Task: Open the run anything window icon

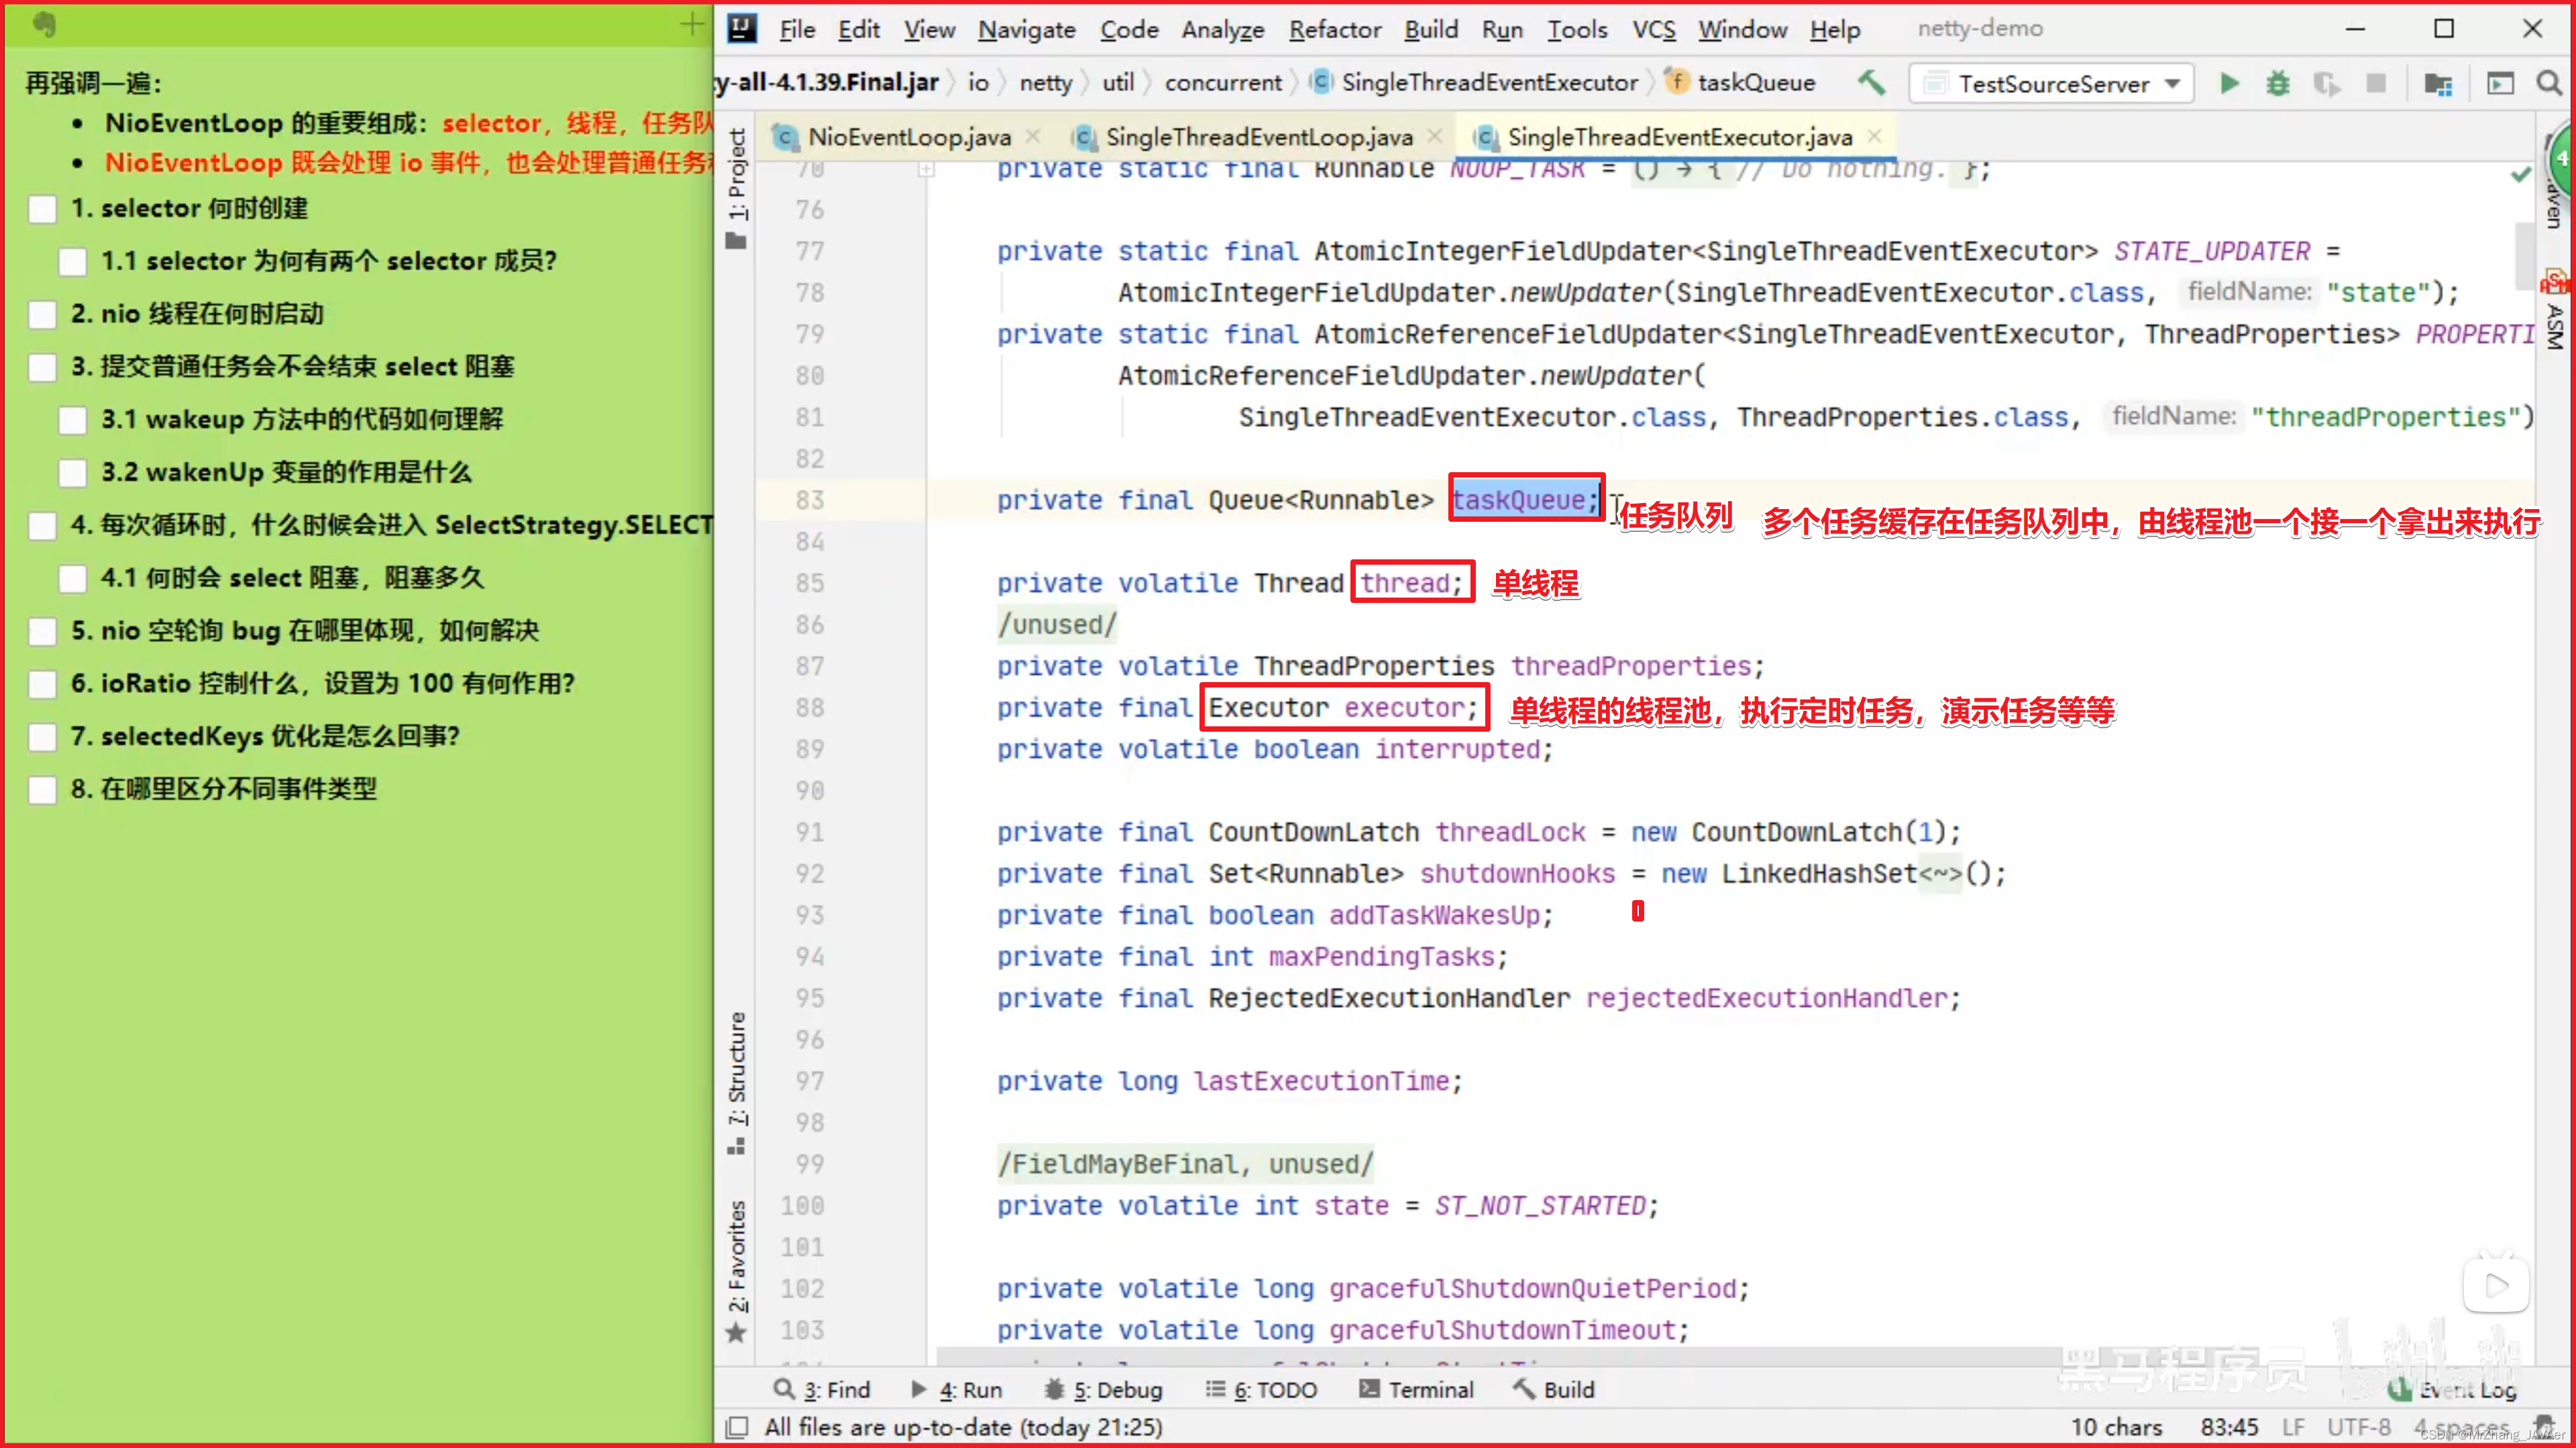Action: 2500,83
